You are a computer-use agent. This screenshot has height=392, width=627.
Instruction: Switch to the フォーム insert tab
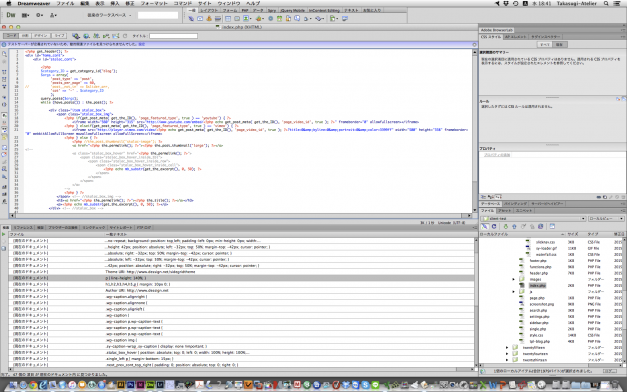tap(230, 10)
